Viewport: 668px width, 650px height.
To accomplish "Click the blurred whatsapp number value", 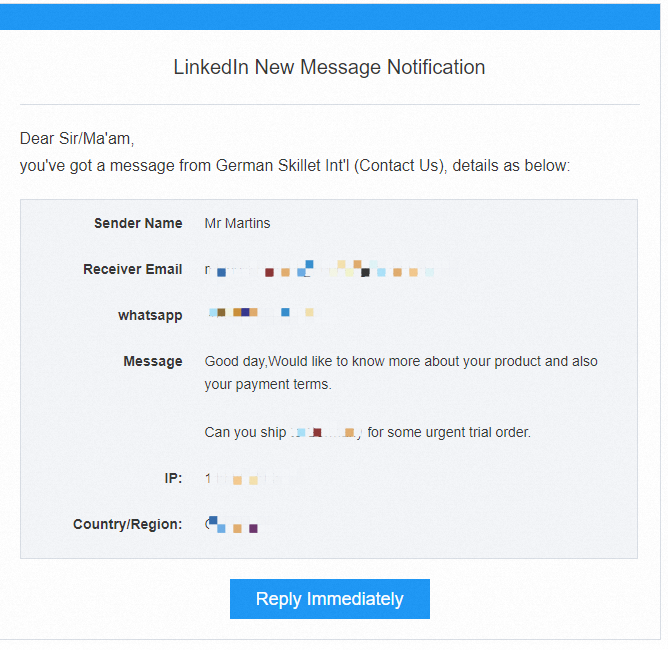I will pos(261,313).
